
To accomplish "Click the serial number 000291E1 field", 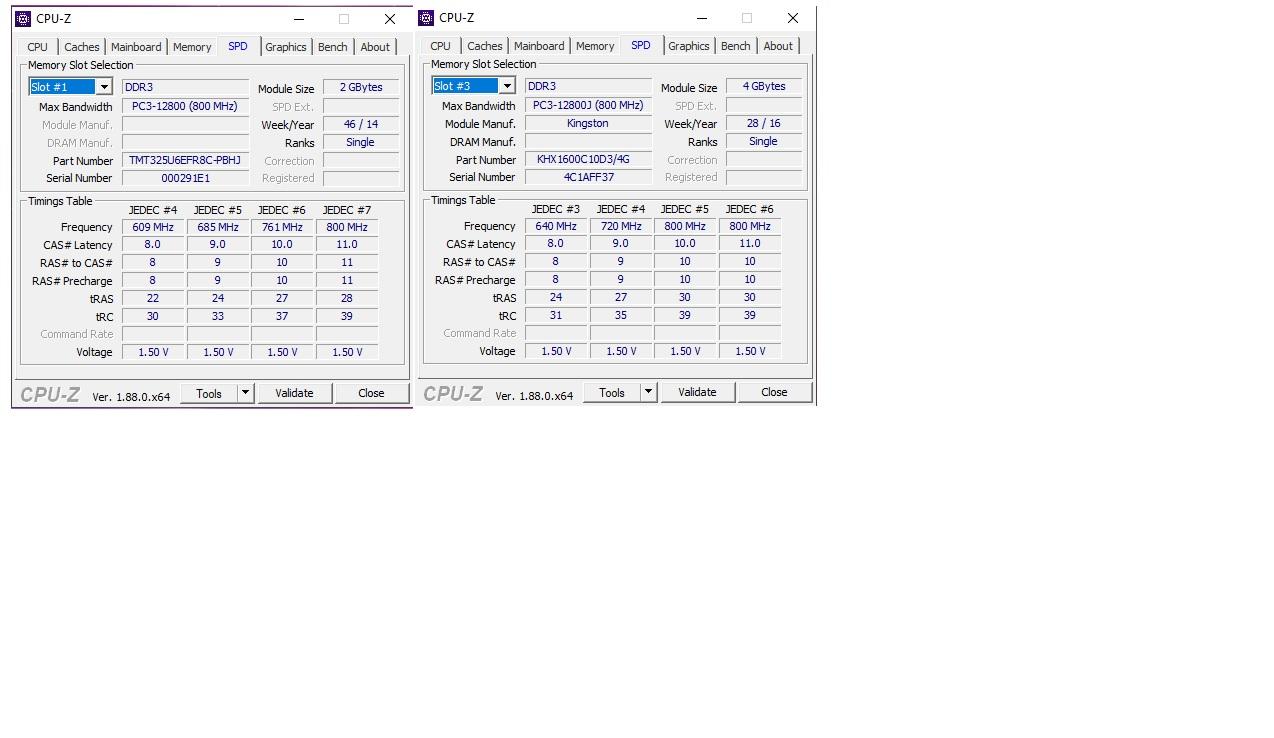I will point(185,178).
